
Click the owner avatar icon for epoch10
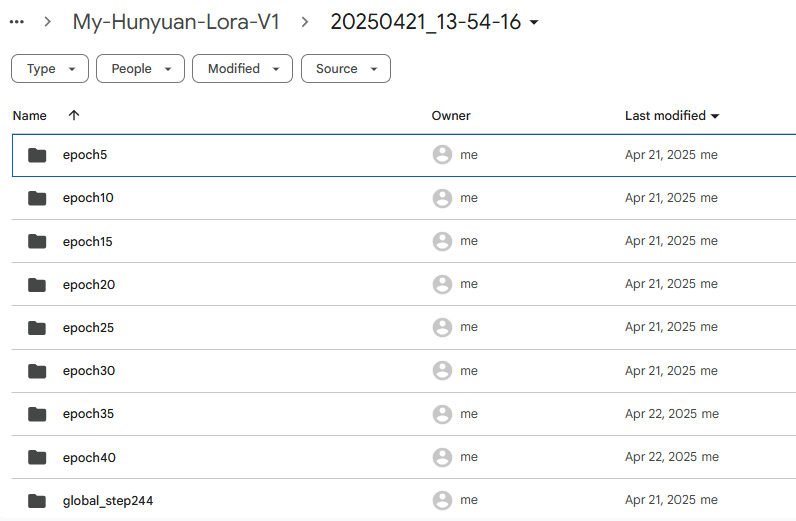click(x=442, y=198)
